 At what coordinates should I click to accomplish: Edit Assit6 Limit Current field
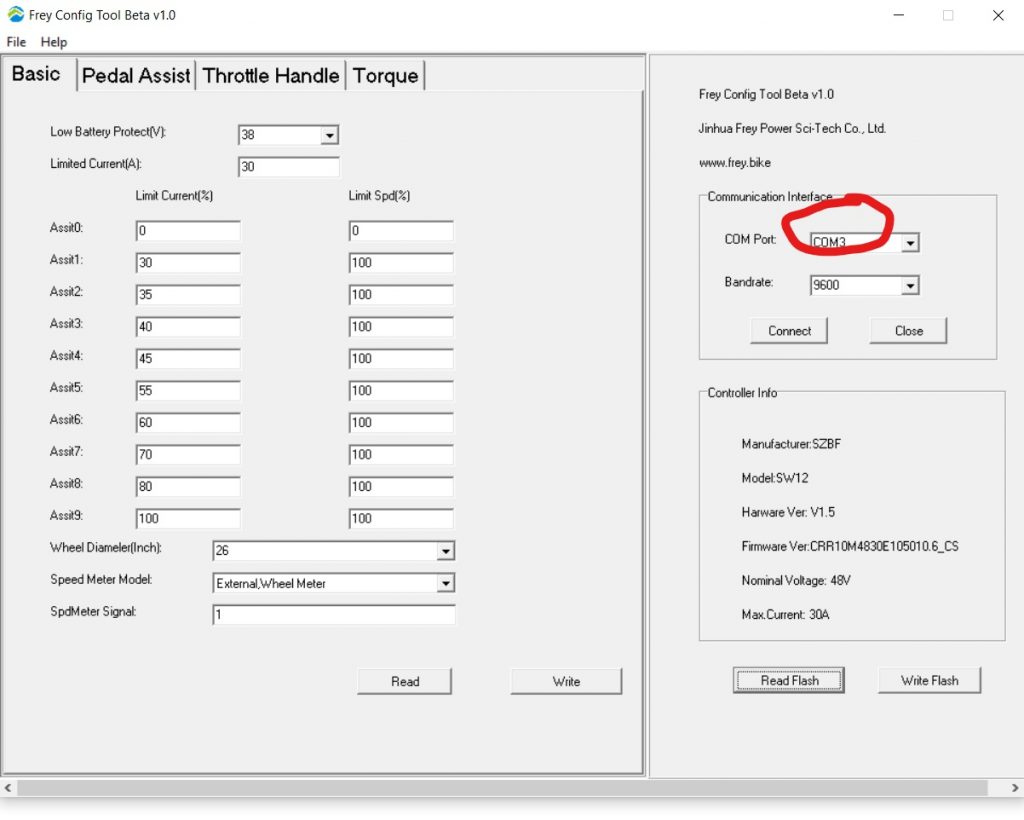pyautogui.click(x=188, y=422)
